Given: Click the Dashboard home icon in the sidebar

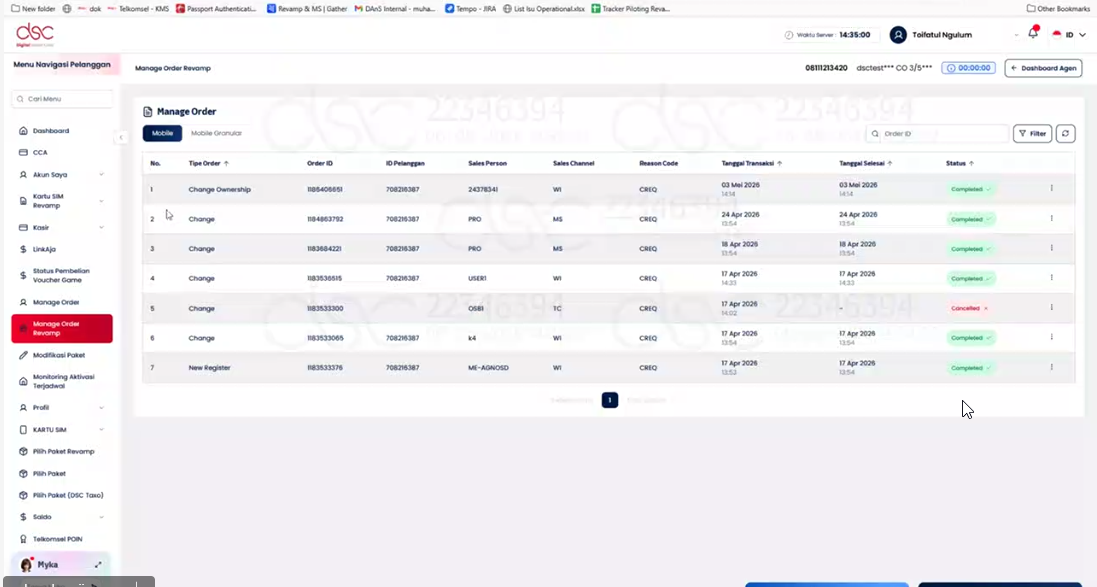Looking at the screenshot, I should point(23,131).
